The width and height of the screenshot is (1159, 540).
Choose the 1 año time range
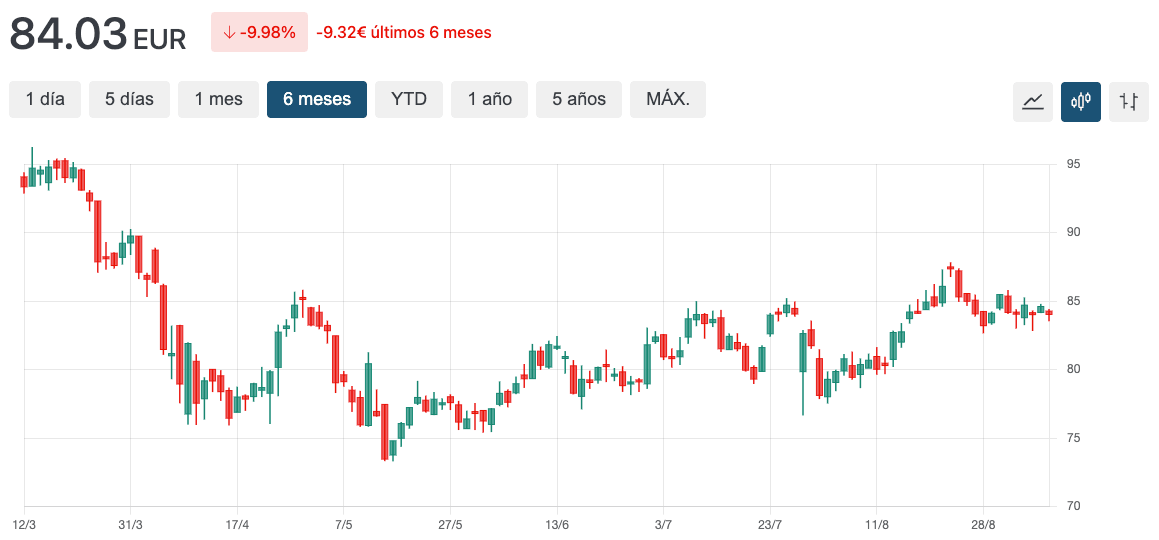click(489, 99)
